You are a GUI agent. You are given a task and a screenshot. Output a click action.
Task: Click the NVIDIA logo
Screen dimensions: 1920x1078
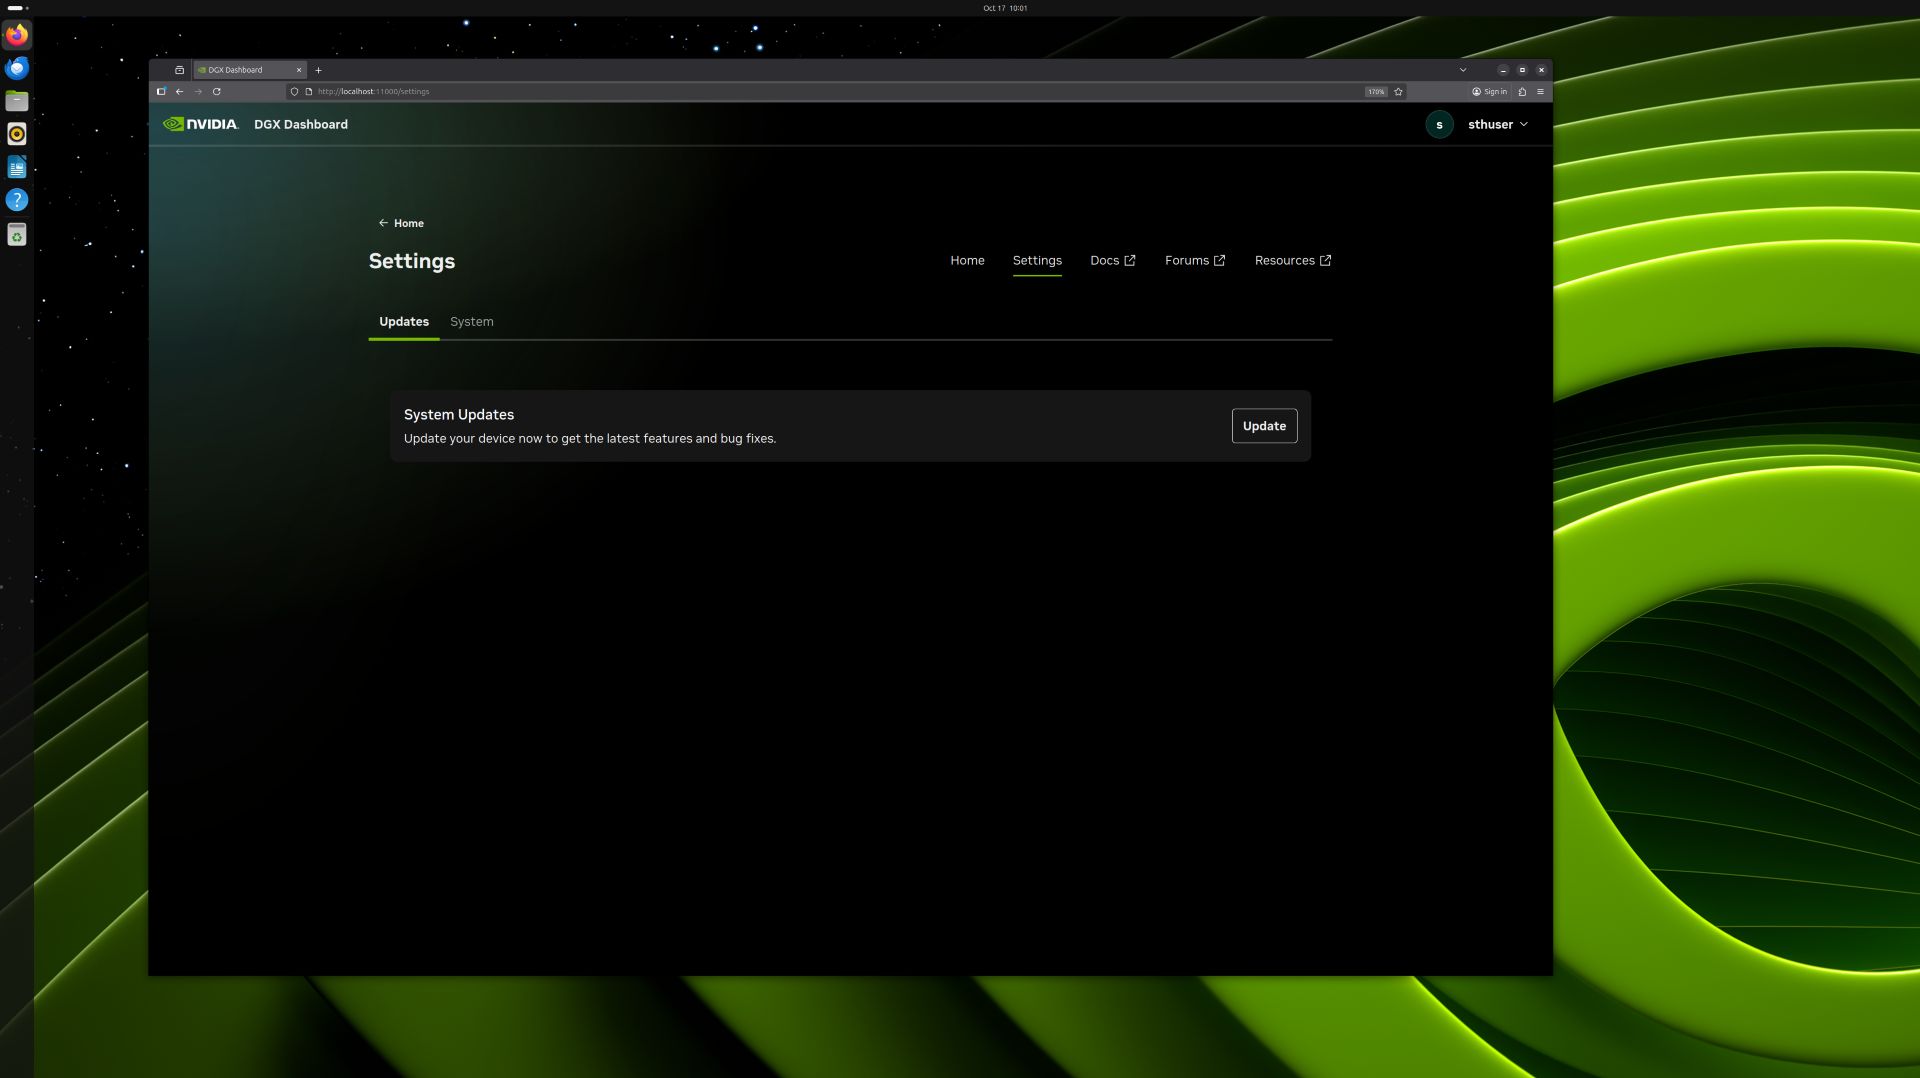[x=200, y=124]
